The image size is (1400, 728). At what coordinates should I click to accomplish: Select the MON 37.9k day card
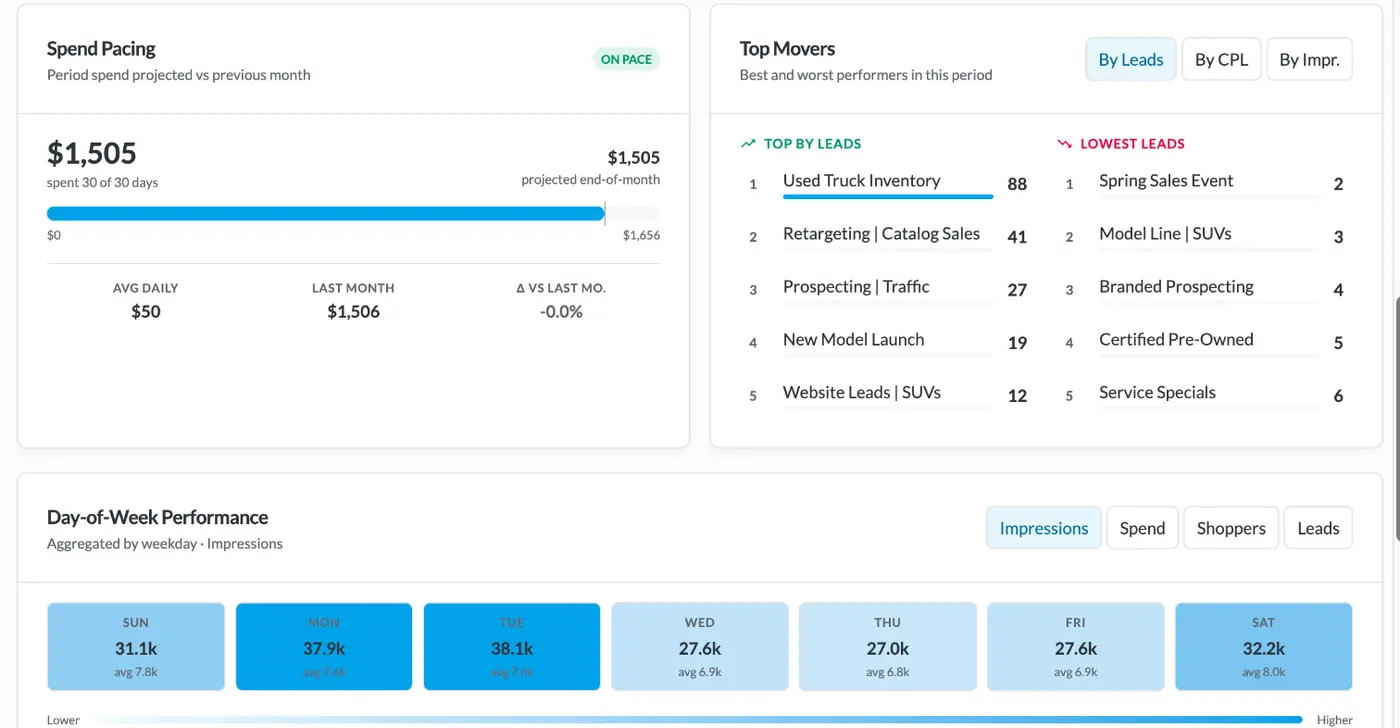click(324, 646)
